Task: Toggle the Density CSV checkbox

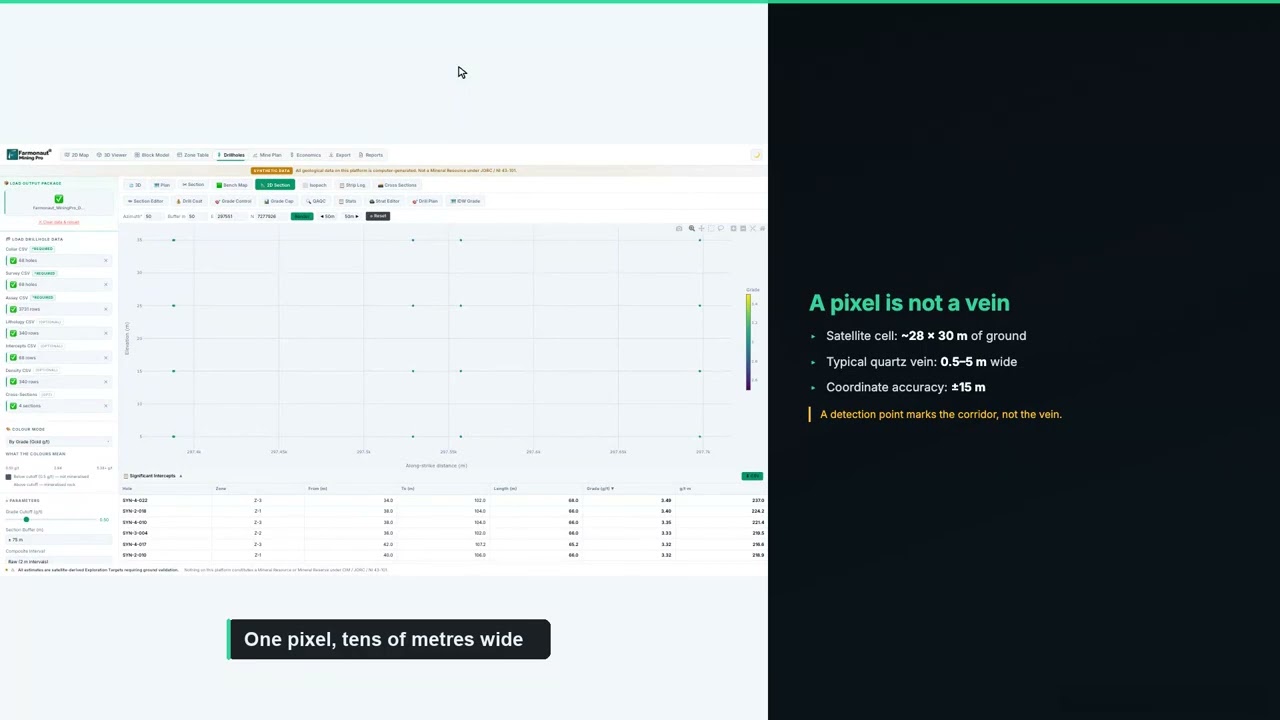Action: pos(12,382)
